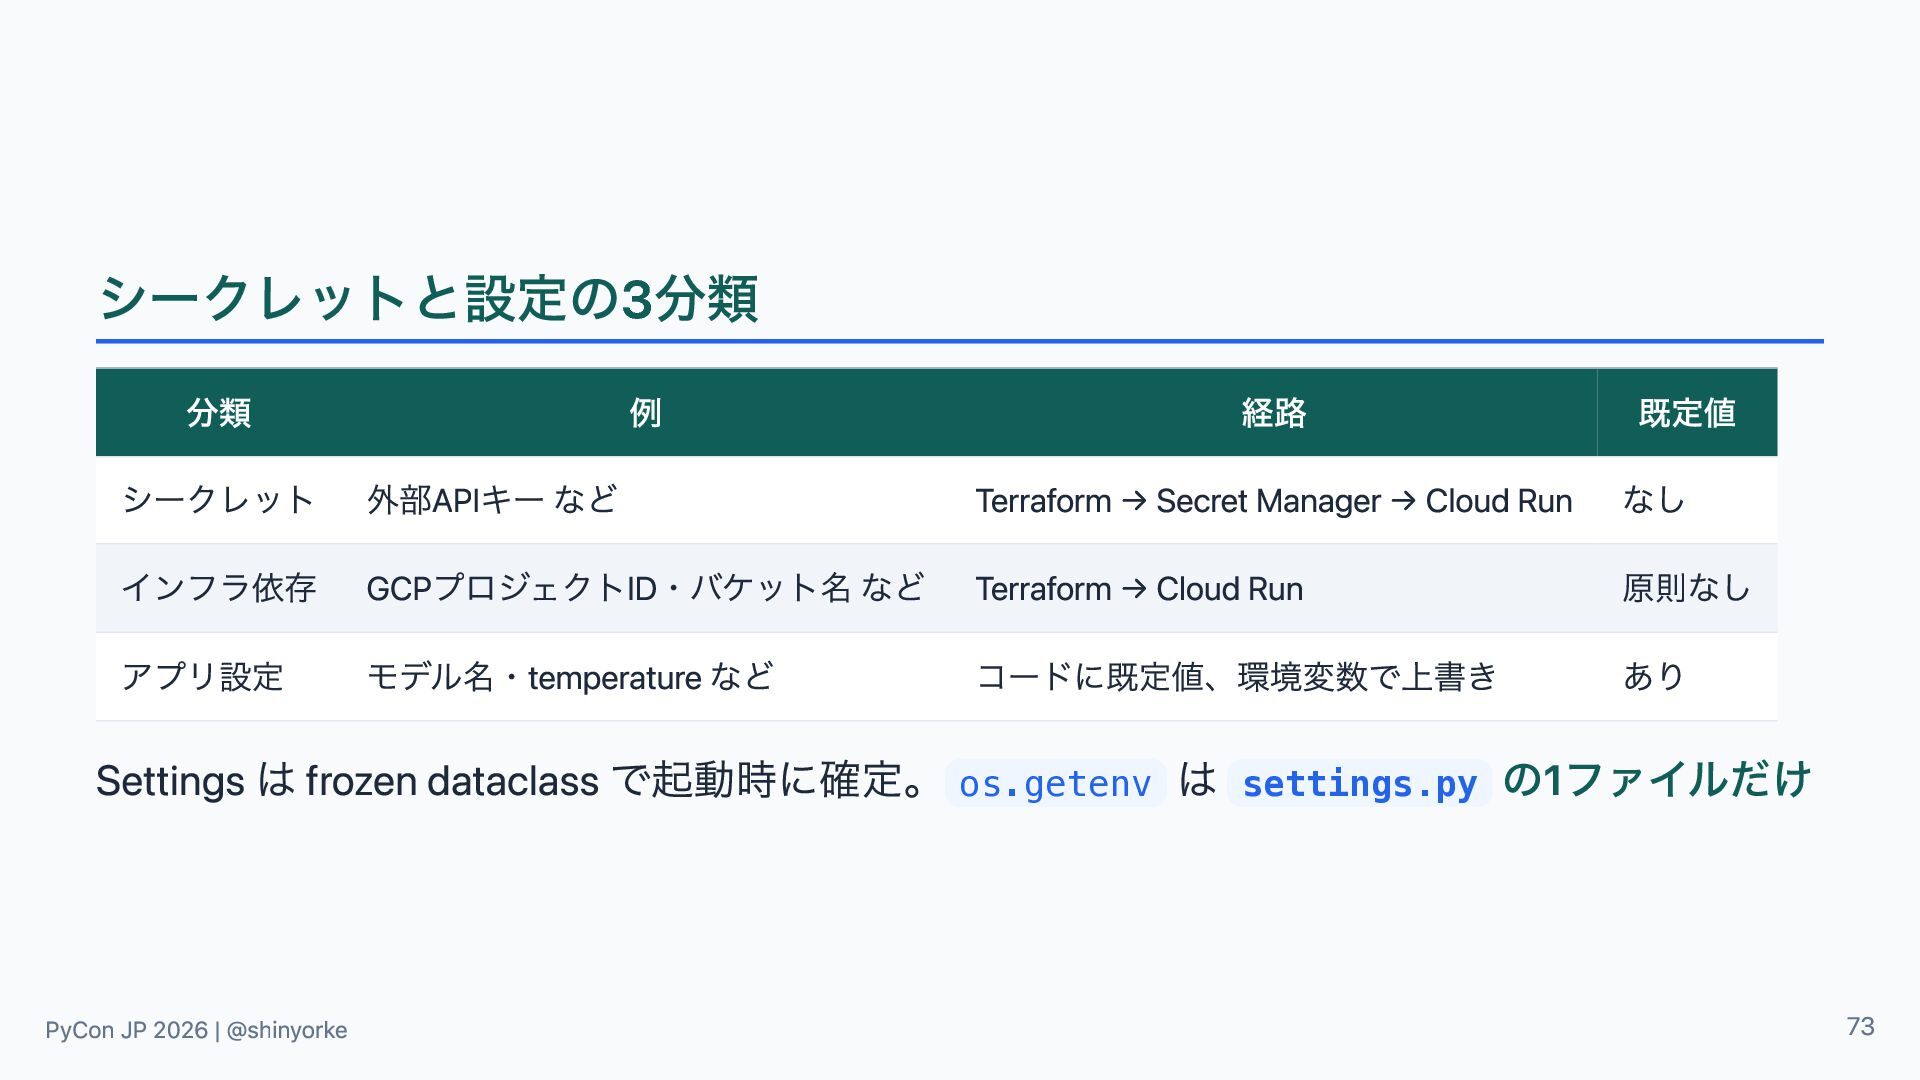Select the 経路 column header

[1273, 412]
